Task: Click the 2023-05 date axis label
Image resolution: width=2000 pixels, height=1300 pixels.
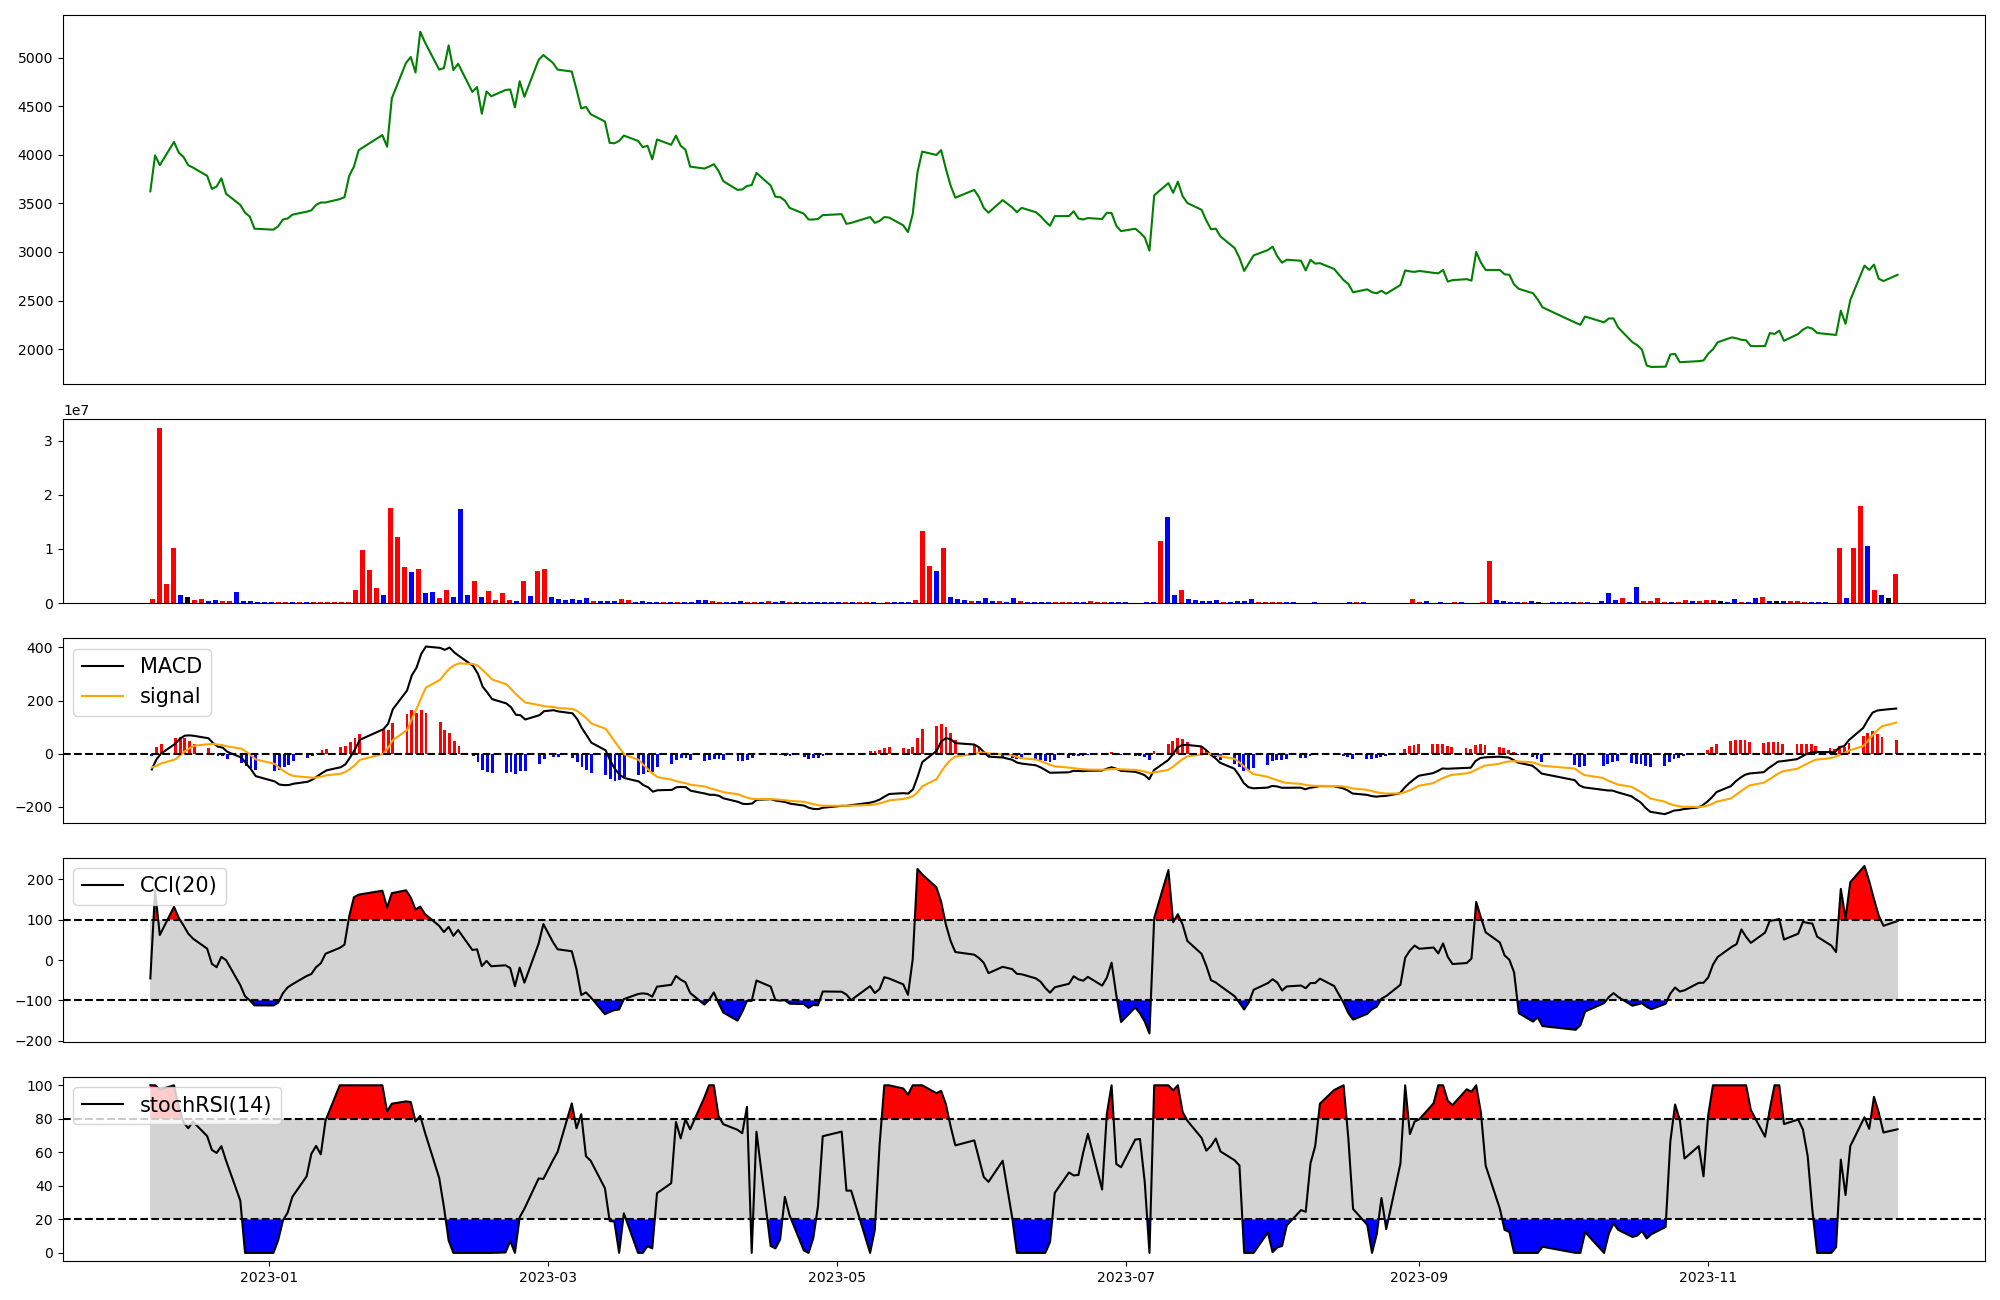Action: point(837,1277)
